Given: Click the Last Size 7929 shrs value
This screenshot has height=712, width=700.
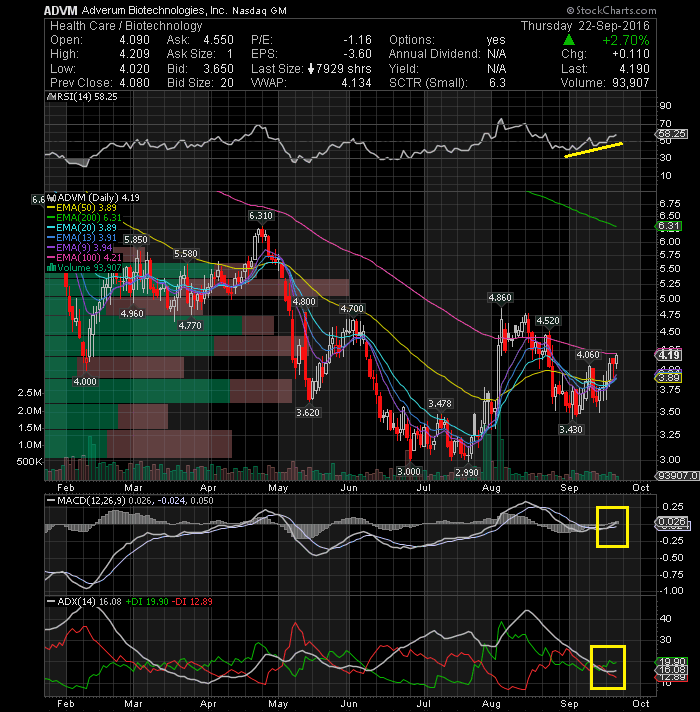Looking at the screenshot, I should click(344, 69).
